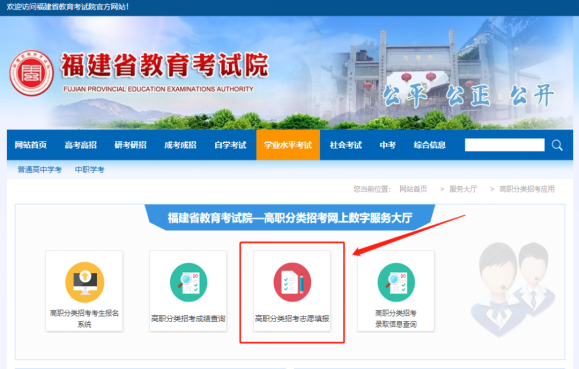Open the 高职分类招考成绩查询 magnifier icon
This screenshot has width=579, height=369.
coord(188,282)
